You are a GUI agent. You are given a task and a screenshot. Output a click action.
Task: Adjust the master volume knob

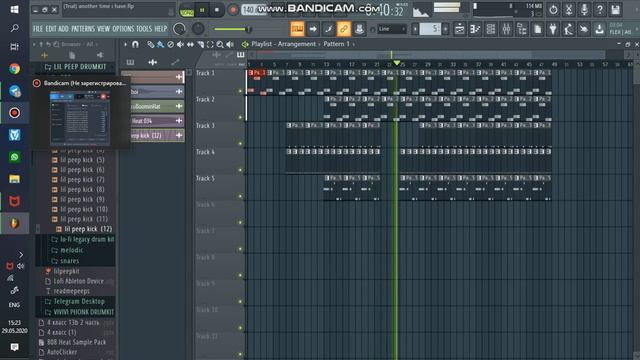[x=179, y=29]
